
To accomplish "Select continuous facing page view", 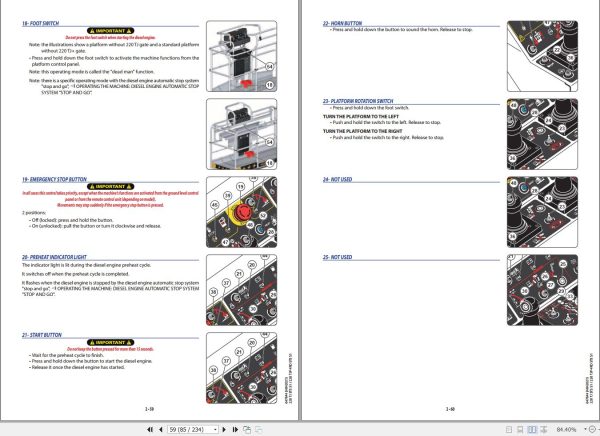I will [543, 429].
